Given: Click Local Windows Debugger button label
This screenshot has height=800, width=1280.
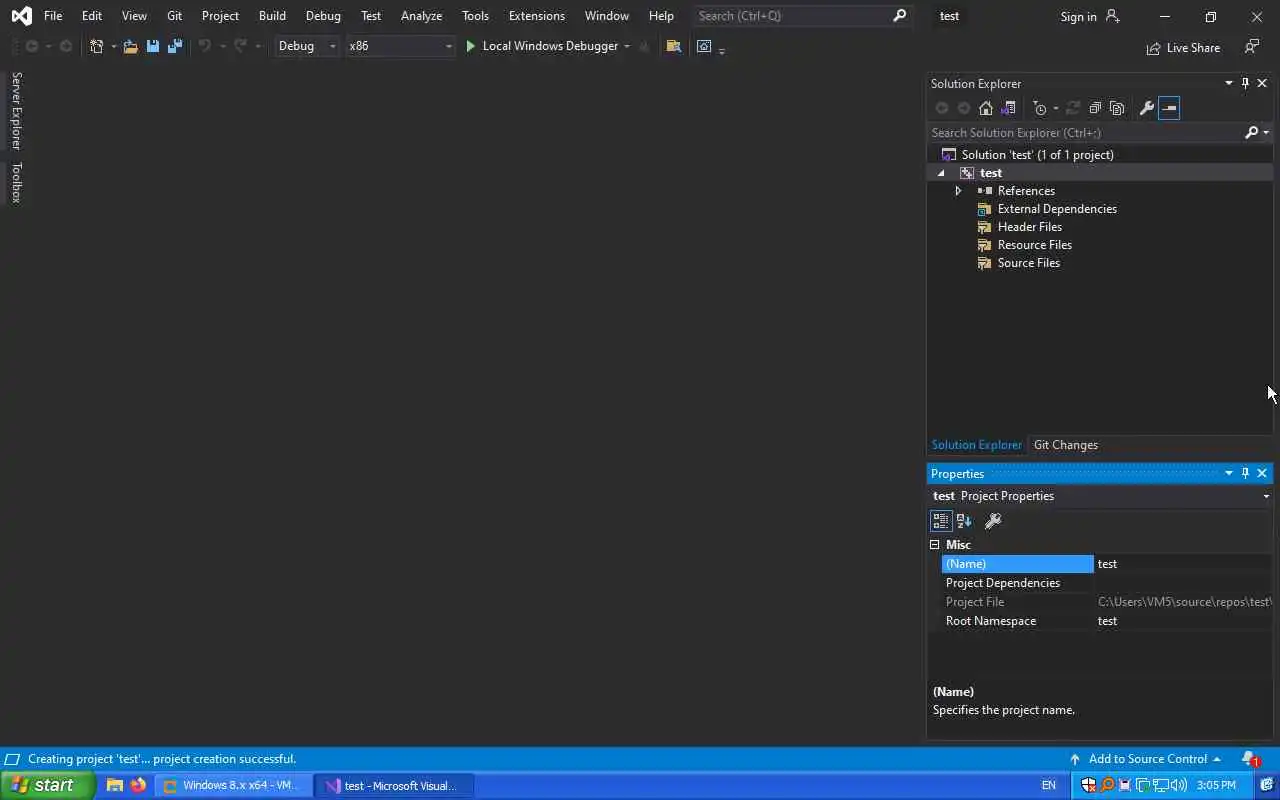Looking at the screenshot, I should [550, 46].
